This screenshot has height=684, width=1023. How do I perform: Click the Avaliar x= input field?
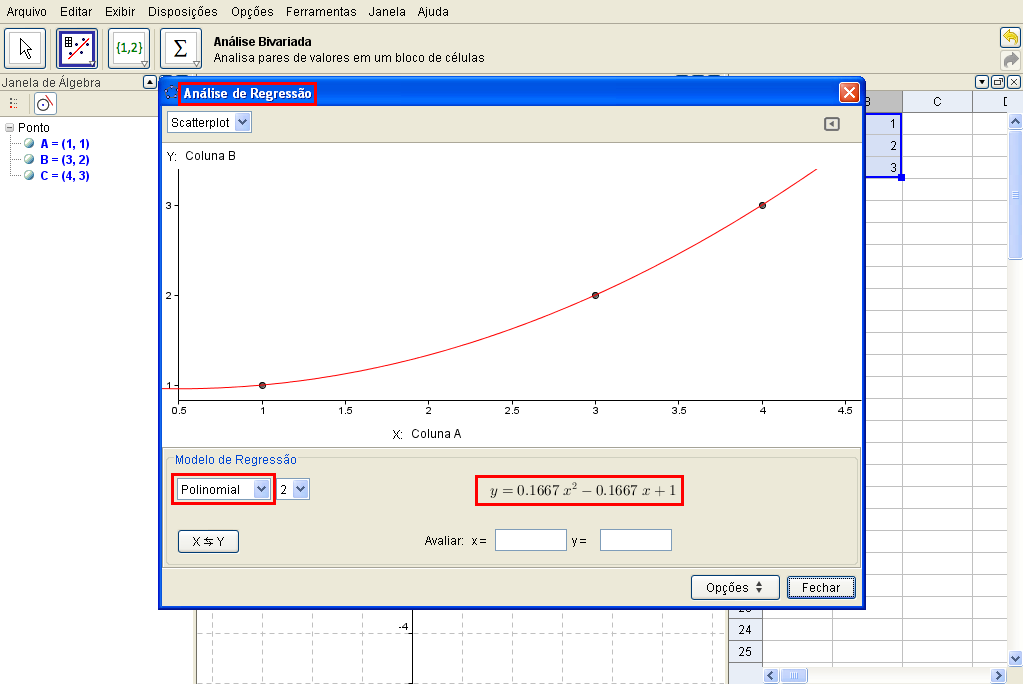tap(530, 541)
